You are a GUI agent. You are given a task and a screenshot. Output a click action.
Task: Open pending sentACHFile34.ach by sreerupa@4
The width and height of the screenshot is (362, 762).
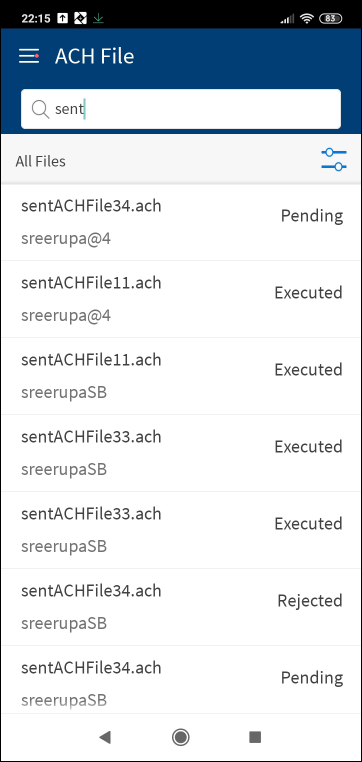[181, 223]
